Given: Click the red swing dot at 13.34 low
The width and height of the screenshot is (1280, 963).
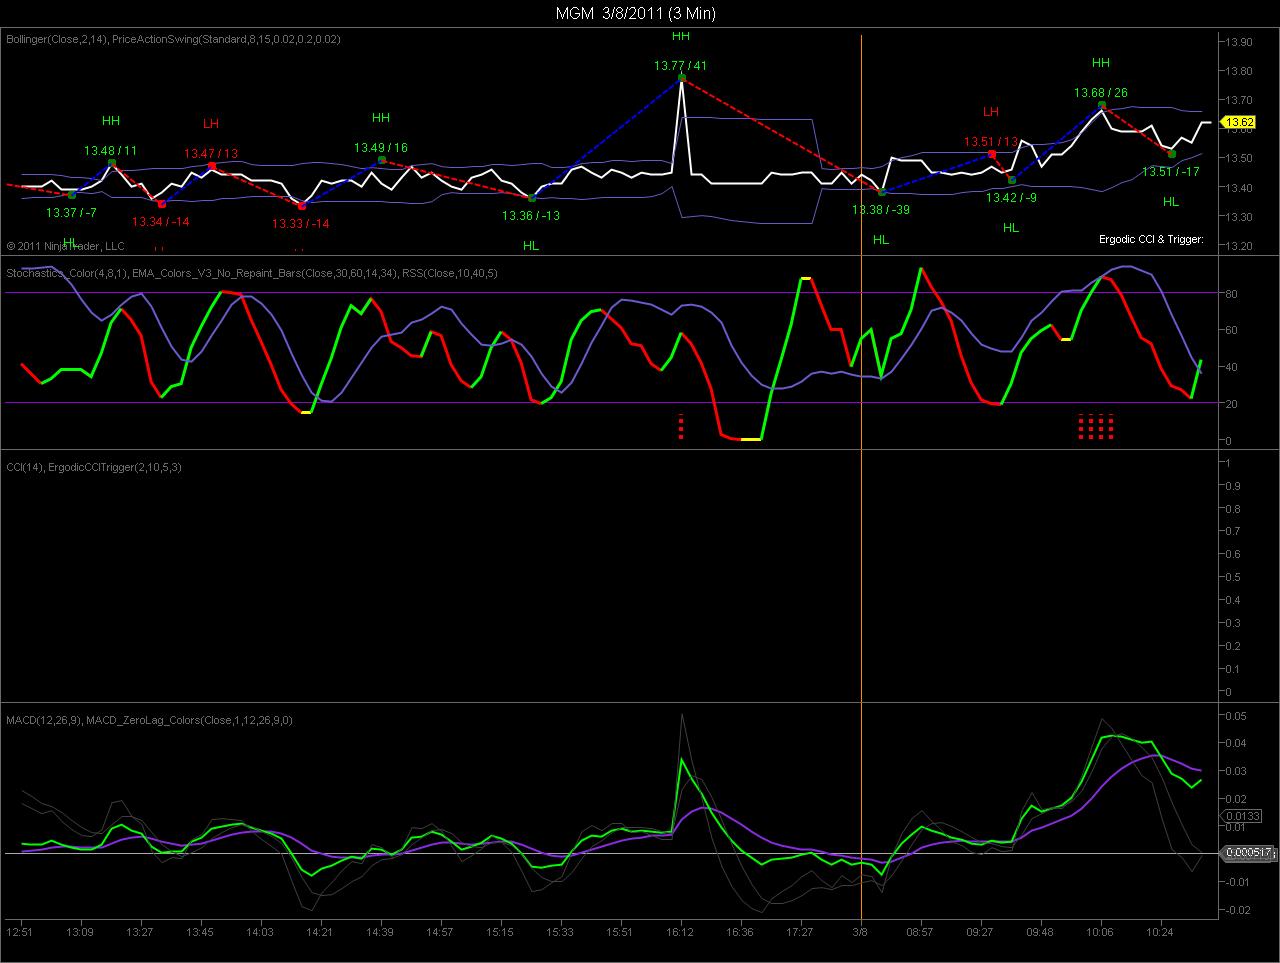Looking at the screenshot, I should click(162, 204).
